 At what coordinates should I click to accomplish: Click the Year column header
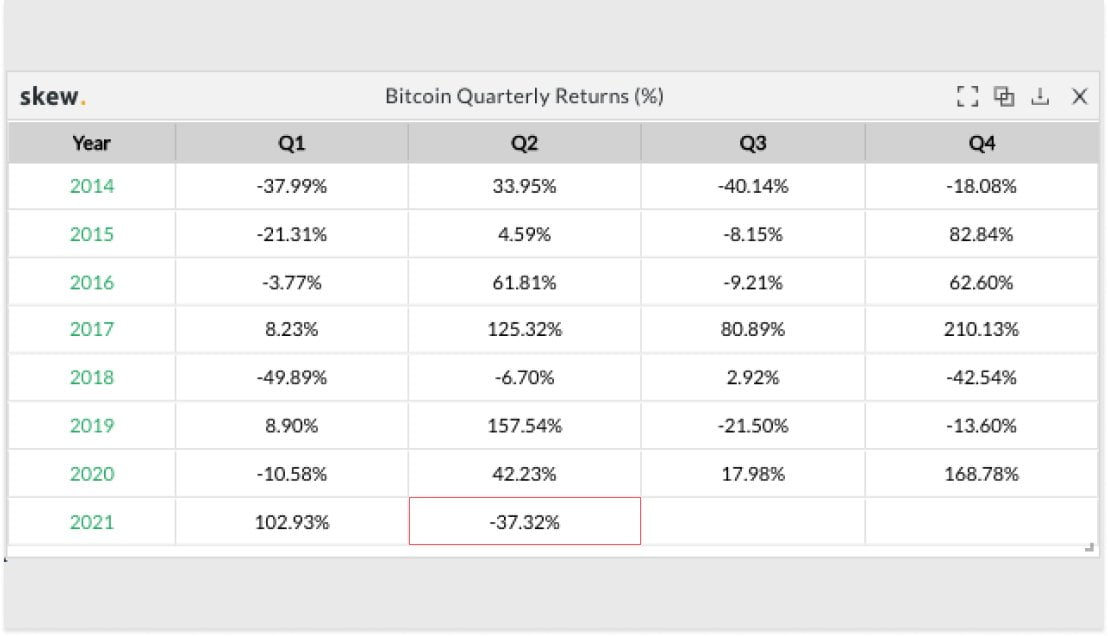[x=91, y=143]
